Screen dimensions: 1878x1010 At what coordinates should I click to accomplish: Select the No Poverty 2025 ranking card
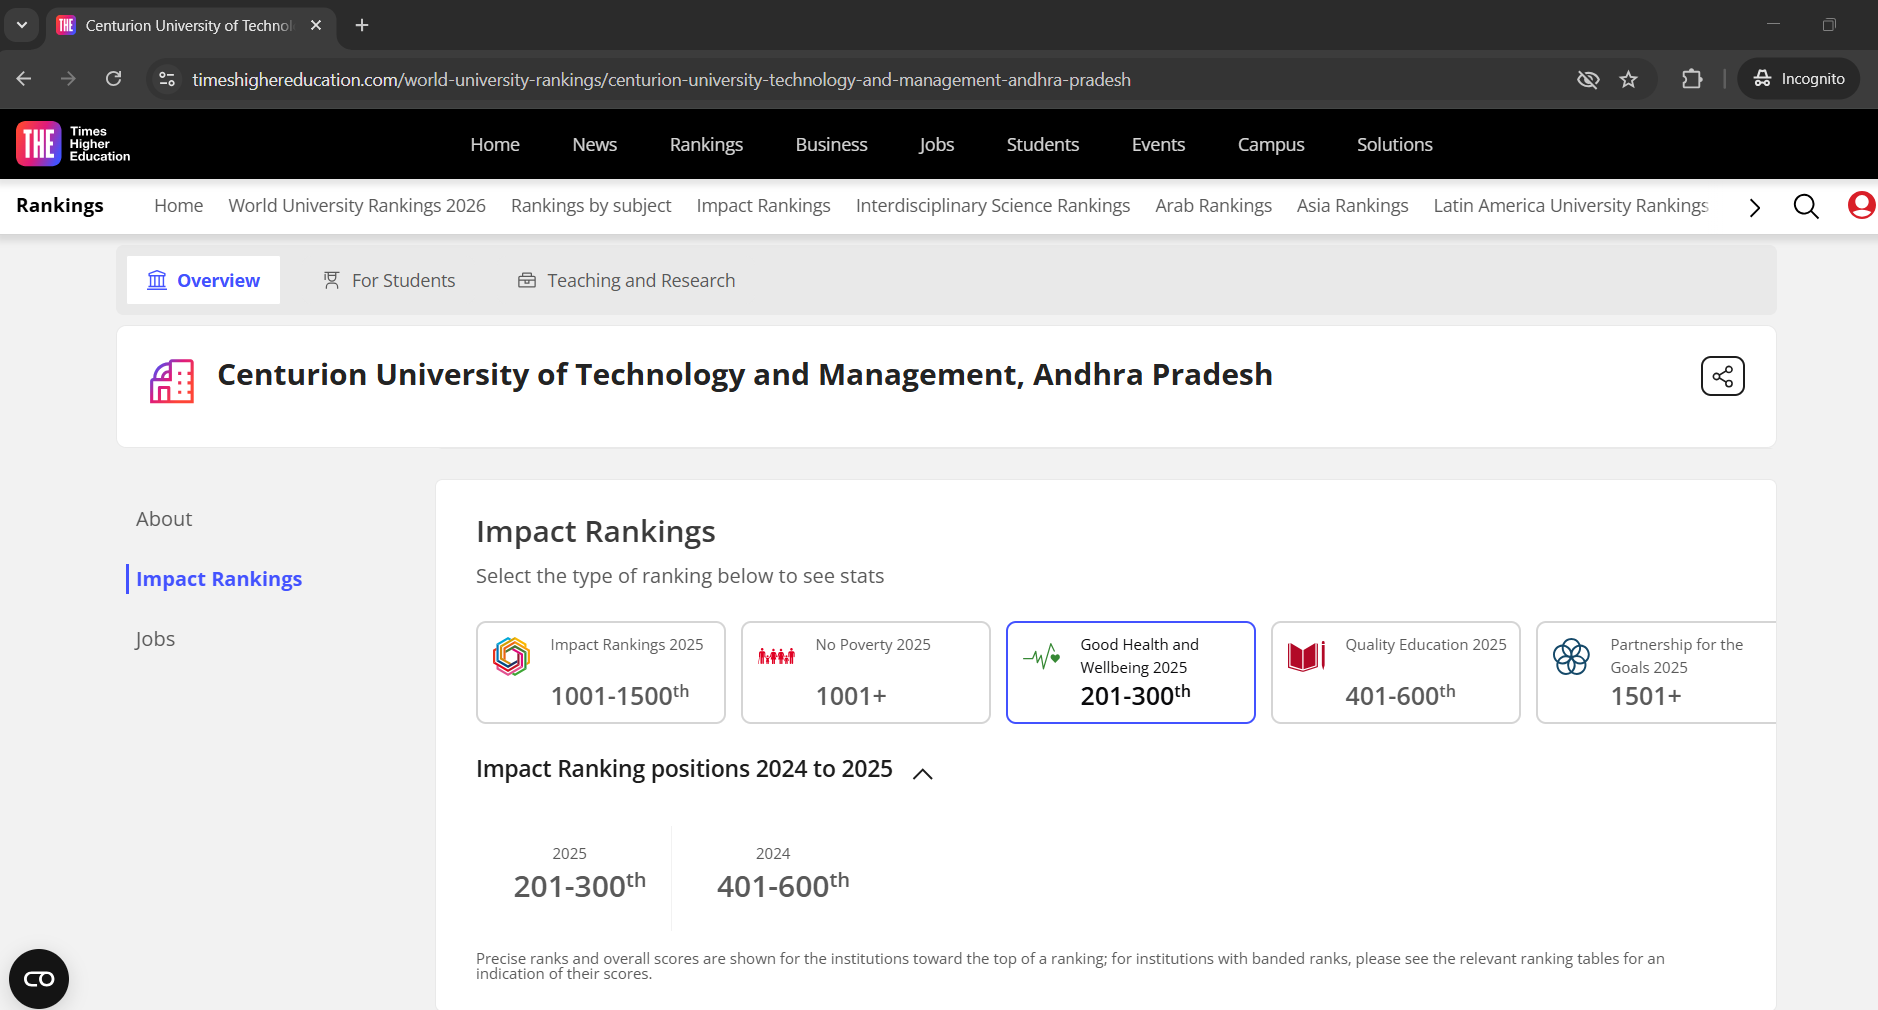click(865, 672)
